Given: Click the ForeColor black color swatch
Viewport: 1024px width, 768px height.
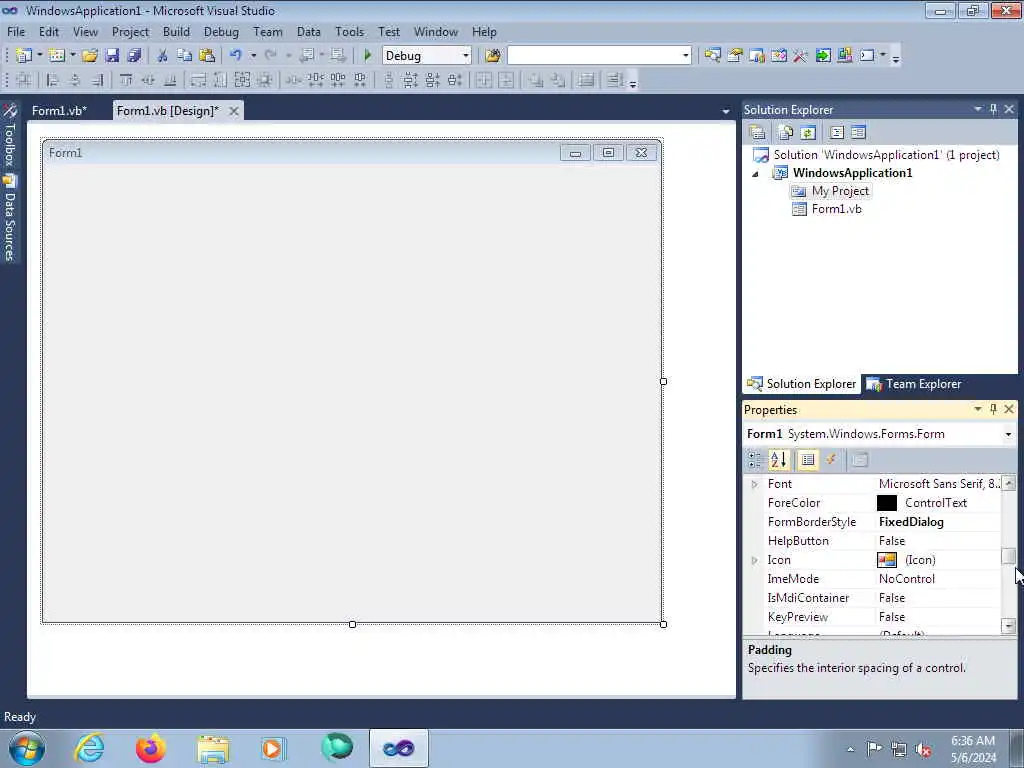Looking at the screenshot, I should [x=886, y=503].
